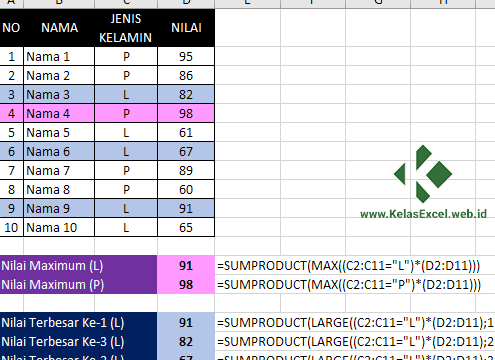The height and width of the screenshot is (360, 495).
Task: Select the pink score cell 98 in Nama 4 row
Action: click(x=186, y=113)
